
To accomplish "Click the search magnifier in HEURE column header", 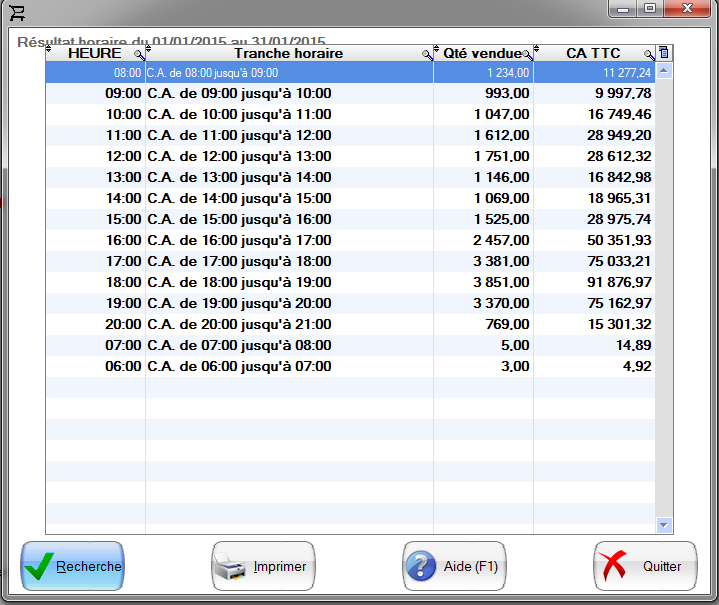I will 138,54.
